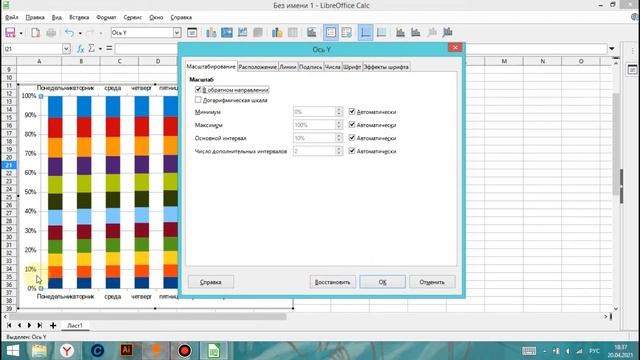Click the Chart Wall icon
This screenshot has width=640, height=360.
point(242,33)
